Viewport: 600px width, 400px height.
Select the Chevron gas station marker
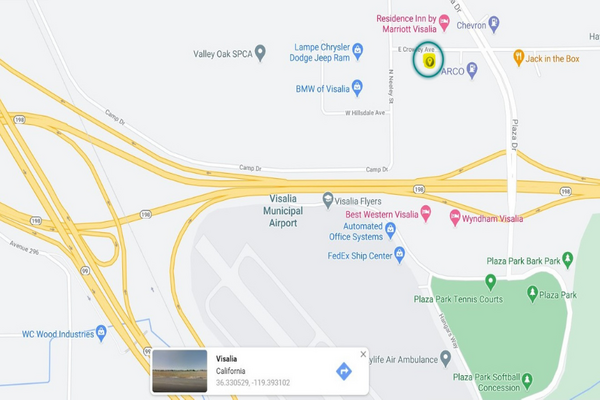[494, 24]
